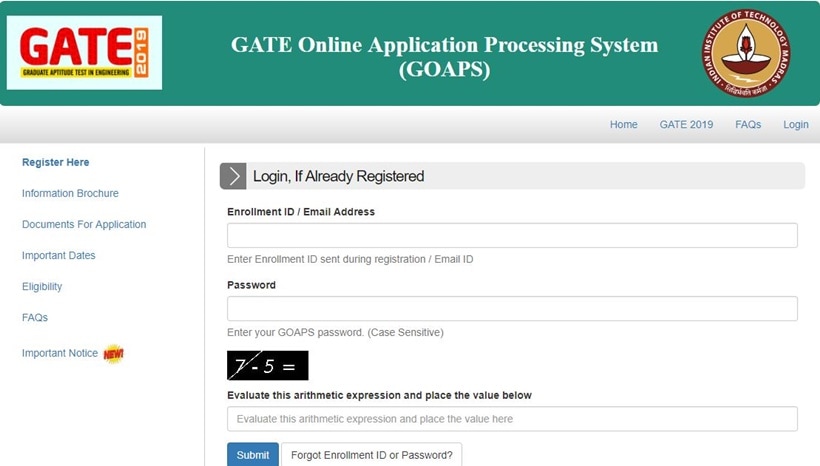
Task: Click the NEW badge next to Important Notice
Action: 113,354
